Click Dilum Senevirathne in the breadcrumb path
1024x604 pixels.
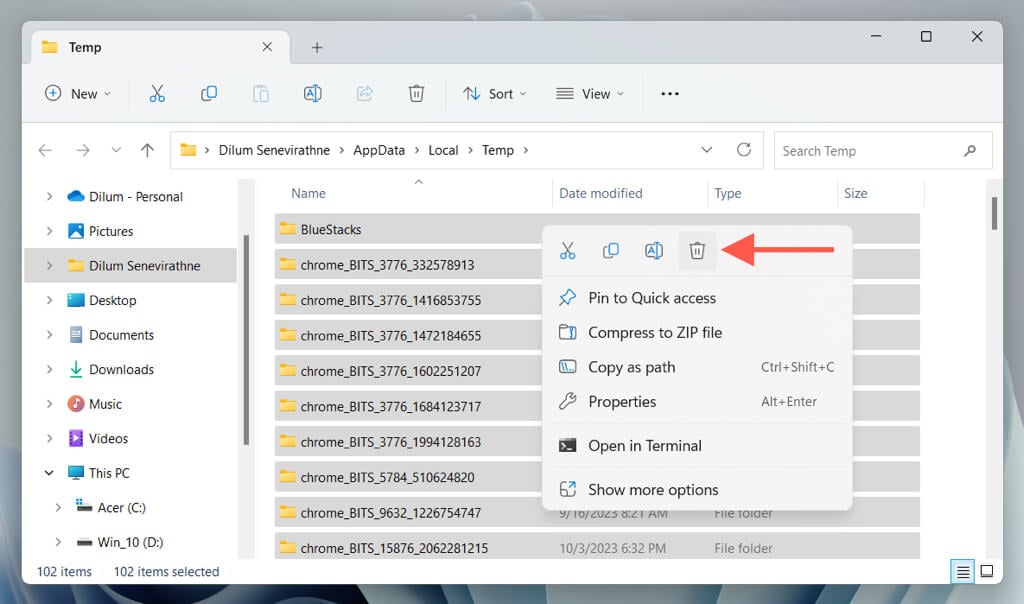(x=274, y=150)
